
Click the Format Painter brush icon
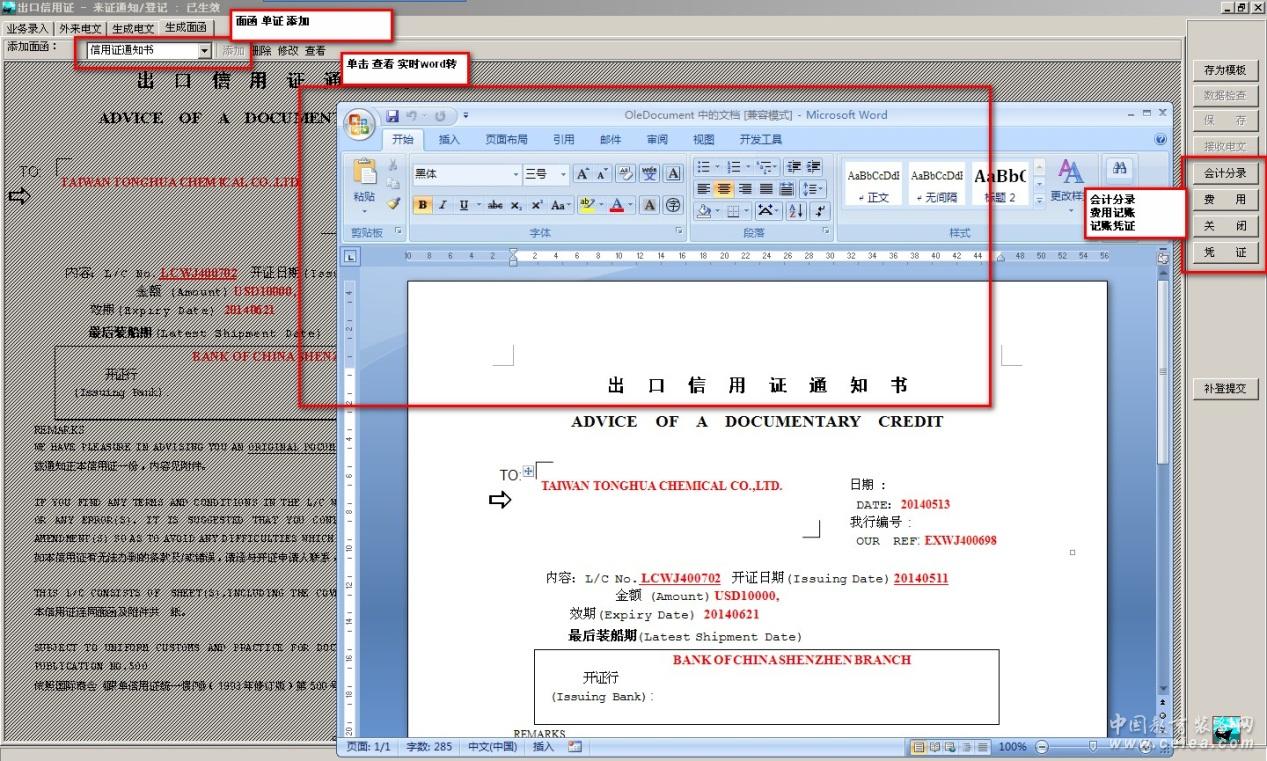click(x=394, y=204)
